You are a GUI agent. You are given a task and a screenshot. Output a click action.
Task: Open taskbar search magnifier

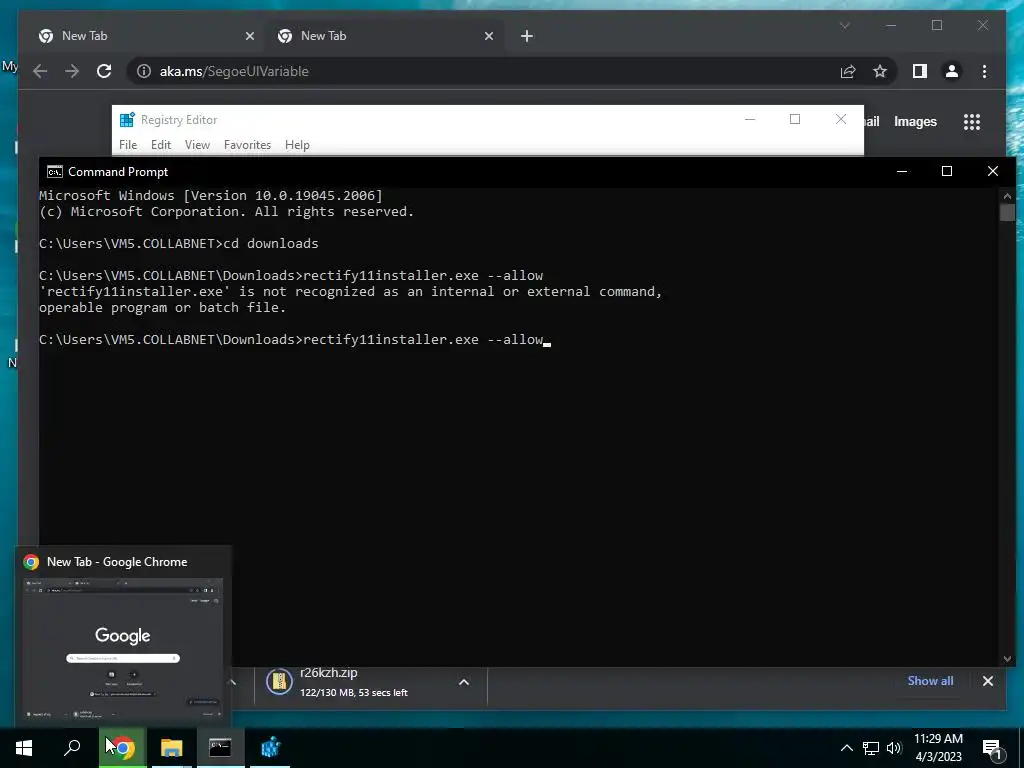(72, 747)
